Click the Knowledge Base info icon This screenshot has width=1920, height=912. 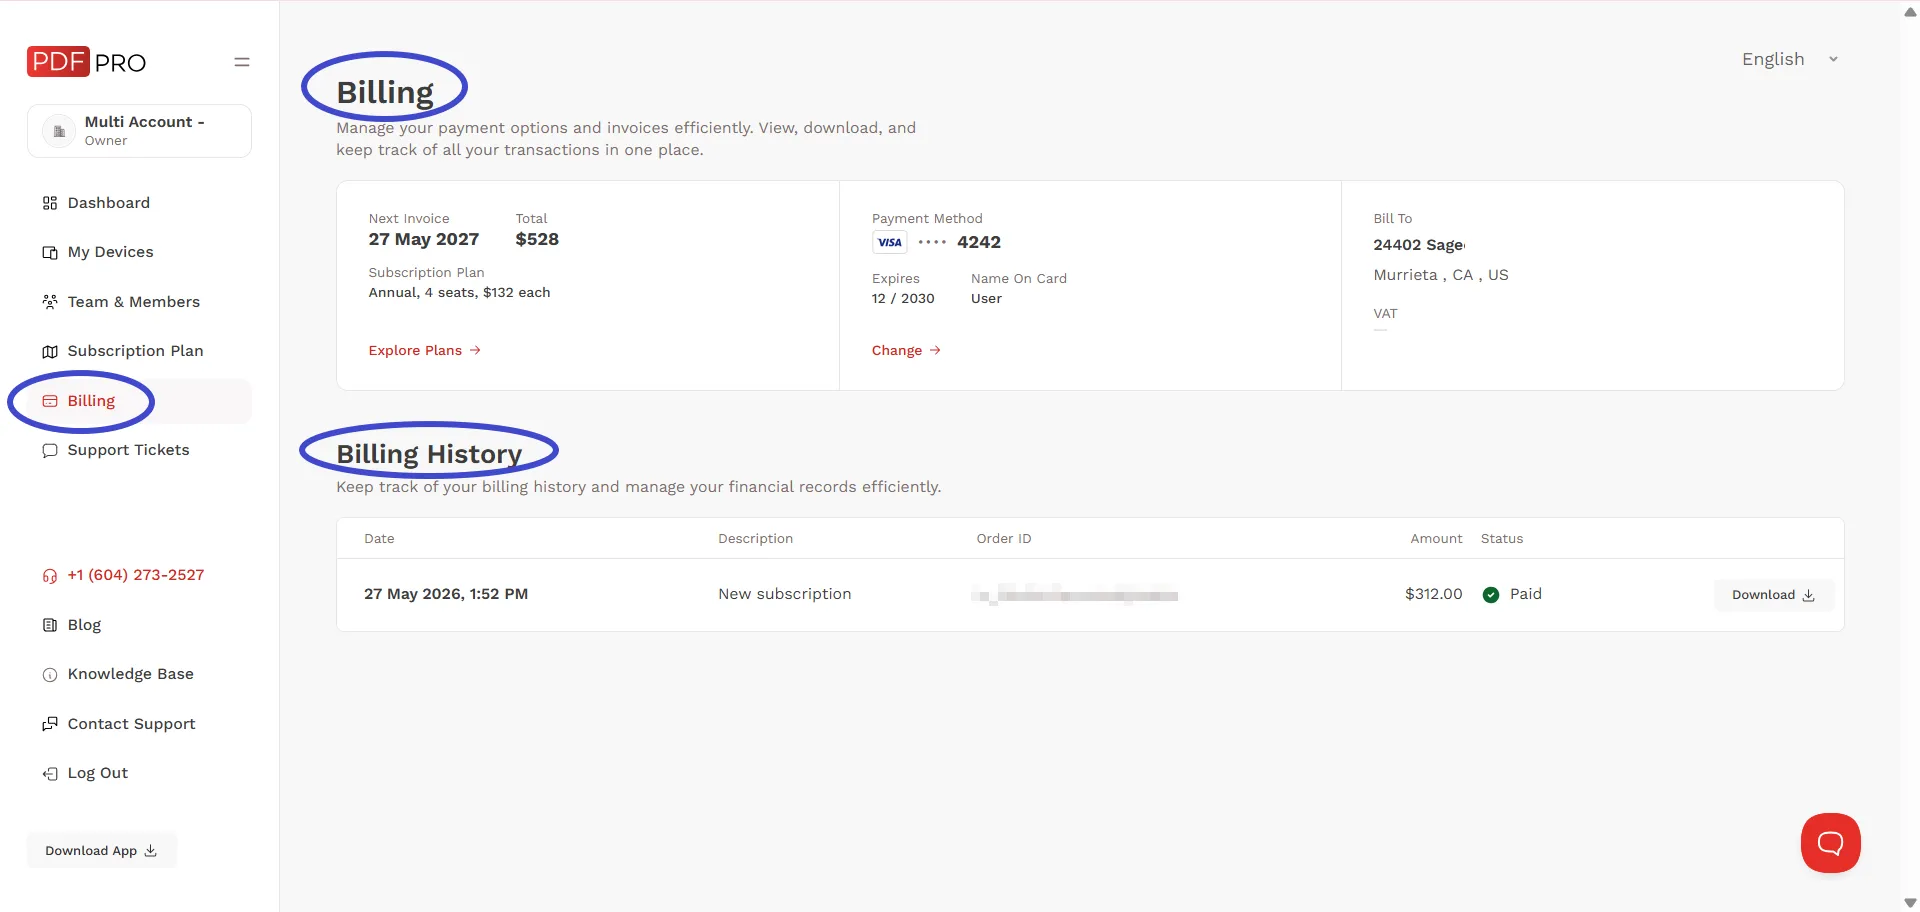[x=50, y=675]
